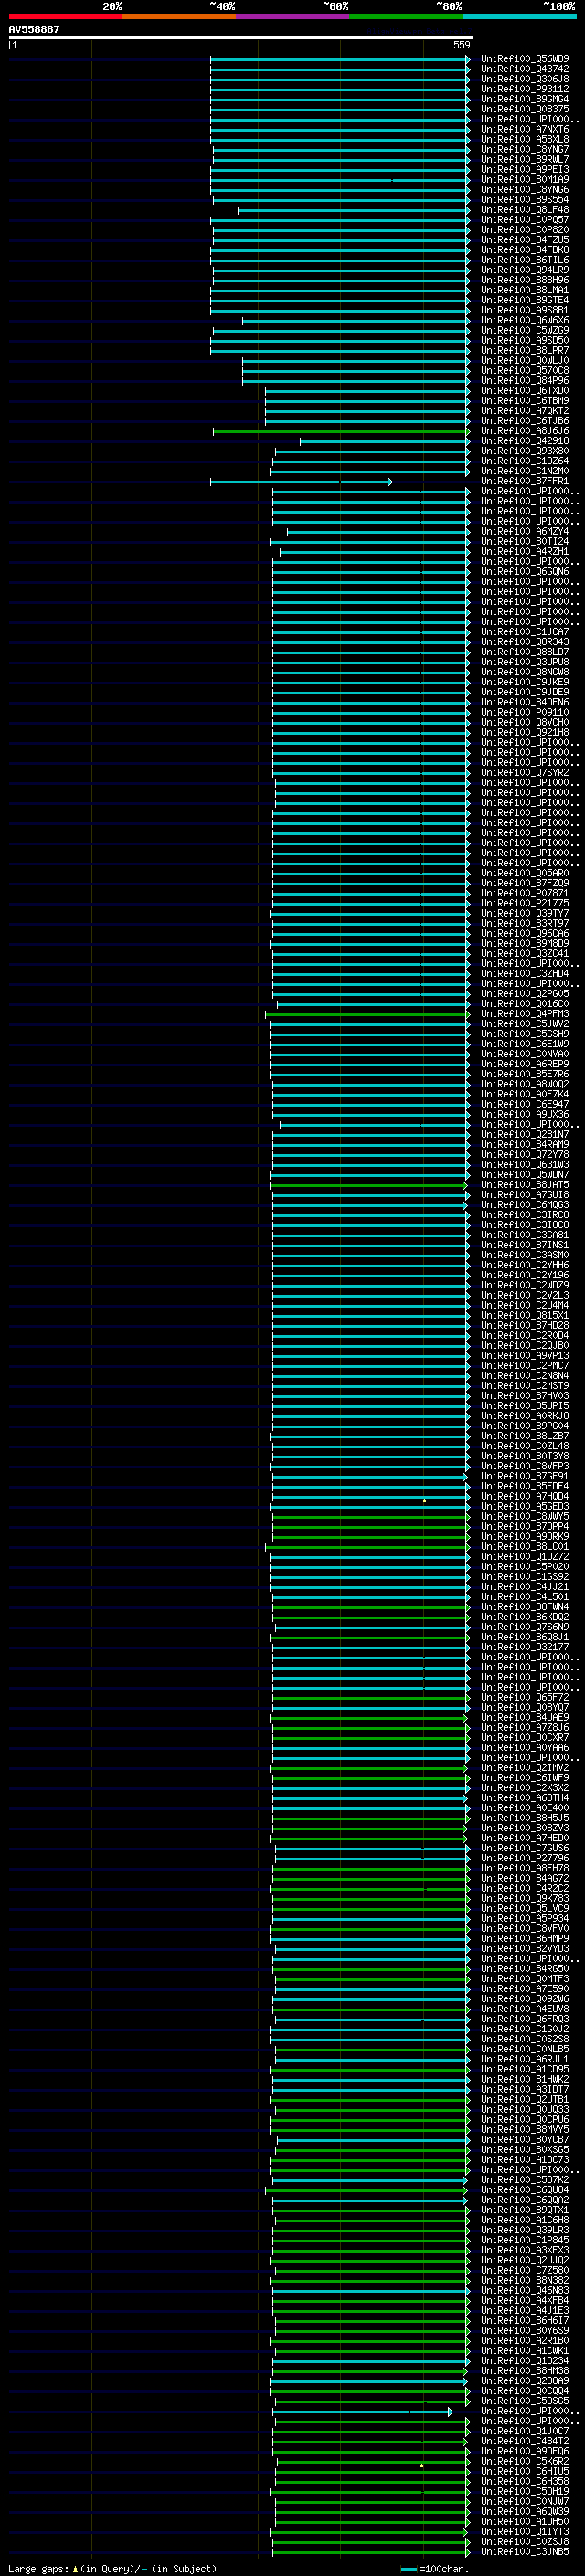Click the UniRef100_Q84P96 label

[x=525, y=381]
